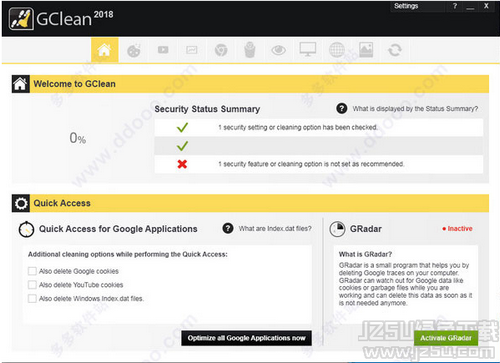This screenshot has width=500, height=363.
Task: Open the question mark help menu
Action: [x=455, y=6]
